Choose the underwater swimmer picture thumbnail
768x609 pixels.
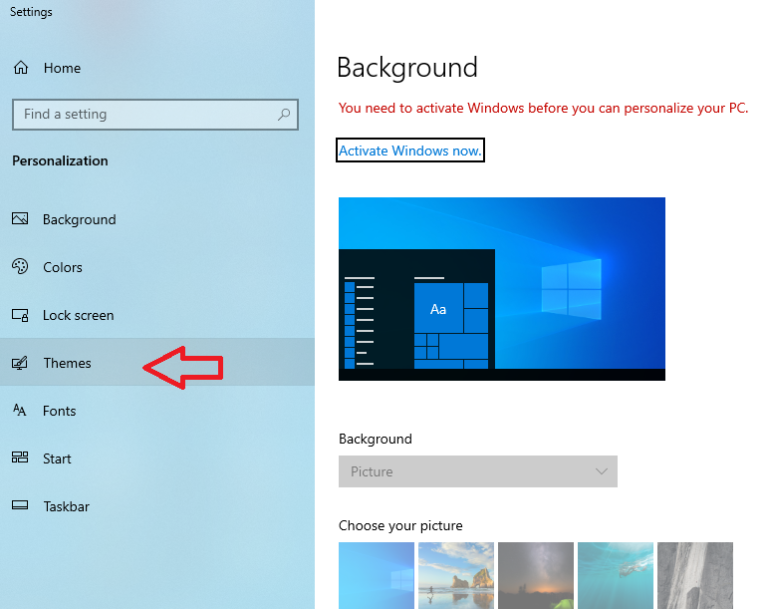pyautogui.click(x=615, y=575)
